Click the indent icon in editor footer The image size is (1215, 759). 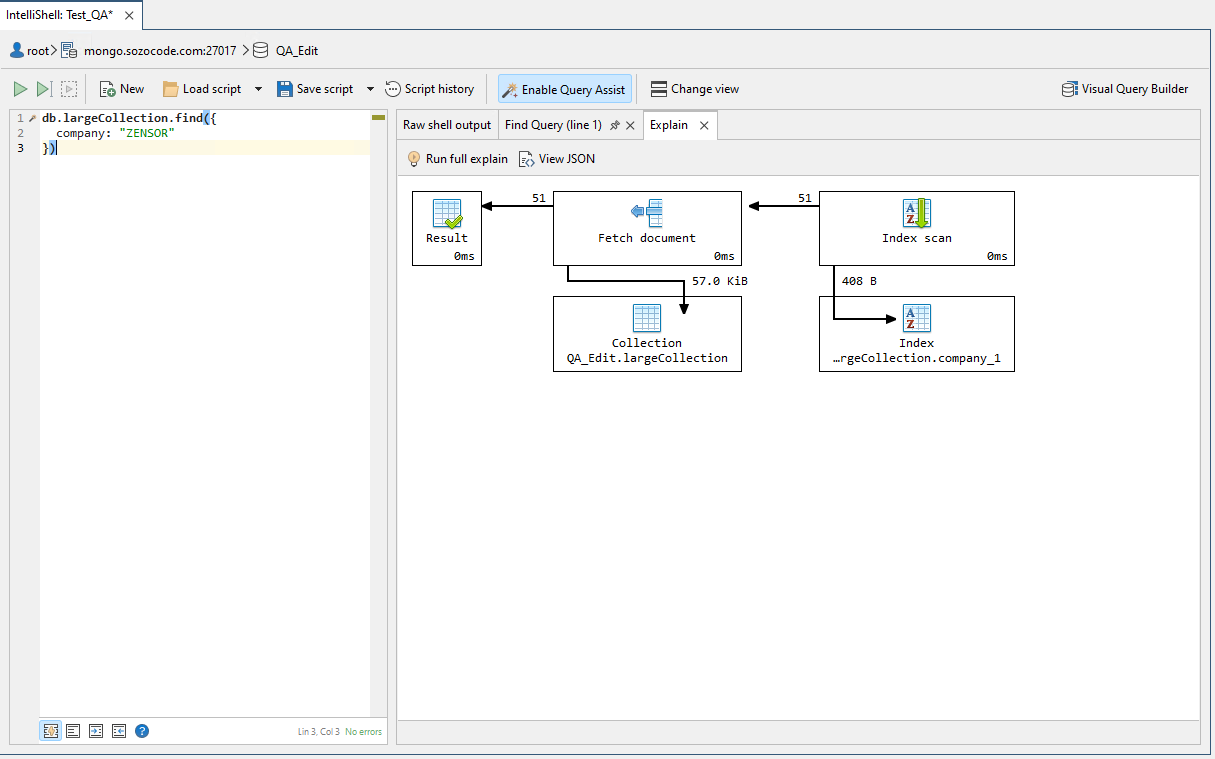pyautogui.click(x=96, y=731)
